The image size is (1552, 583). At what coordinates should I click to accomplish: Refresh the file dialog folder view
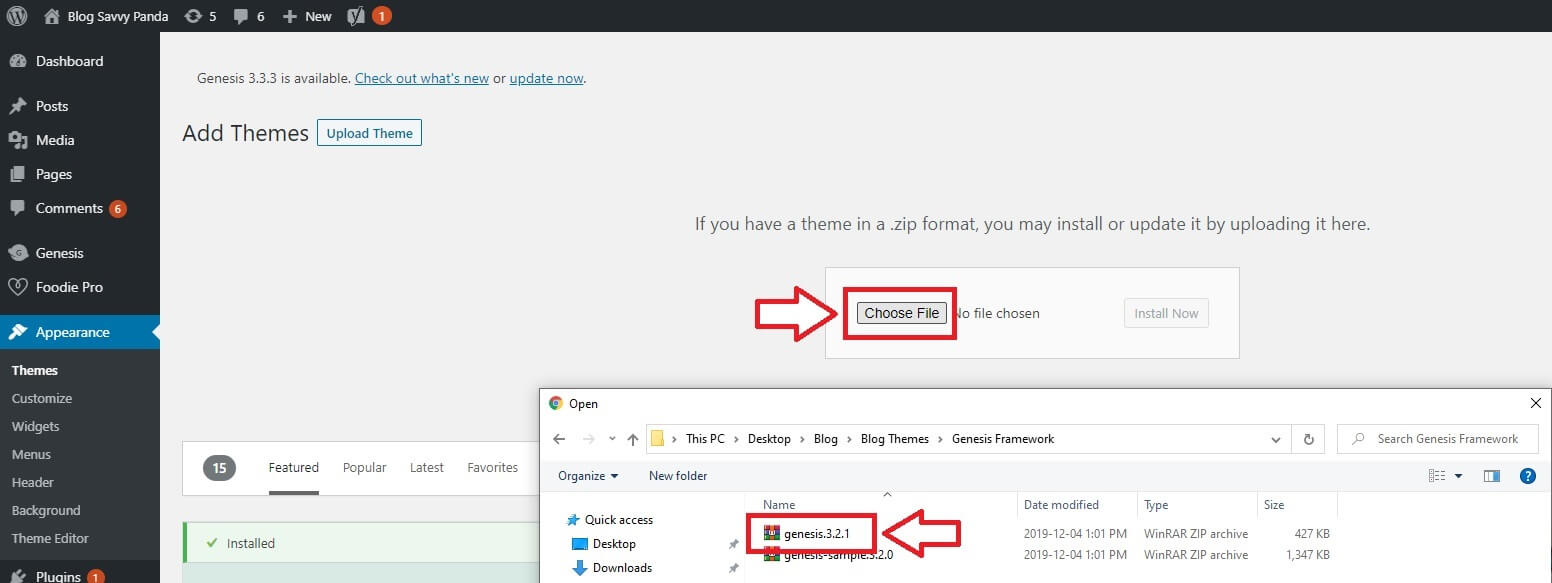pyautogui.click(x=1308, y=439)
